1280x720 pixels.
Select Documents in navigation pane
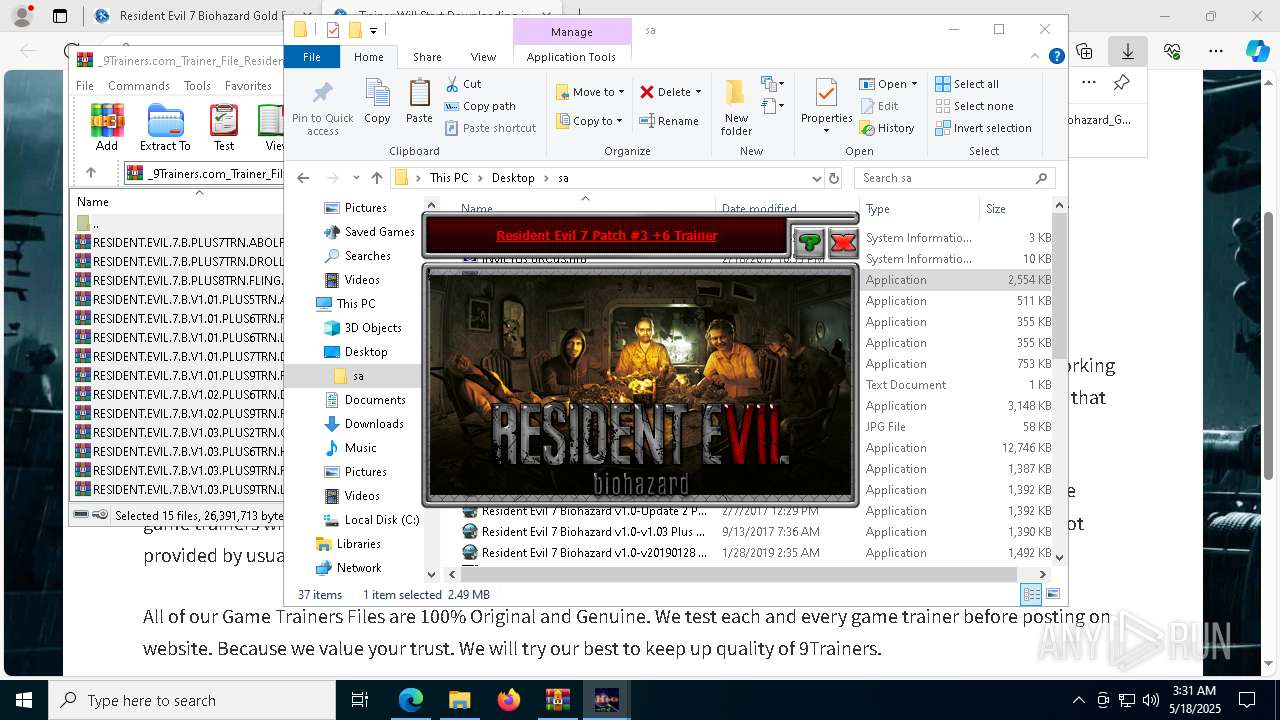tap(375, 400)
